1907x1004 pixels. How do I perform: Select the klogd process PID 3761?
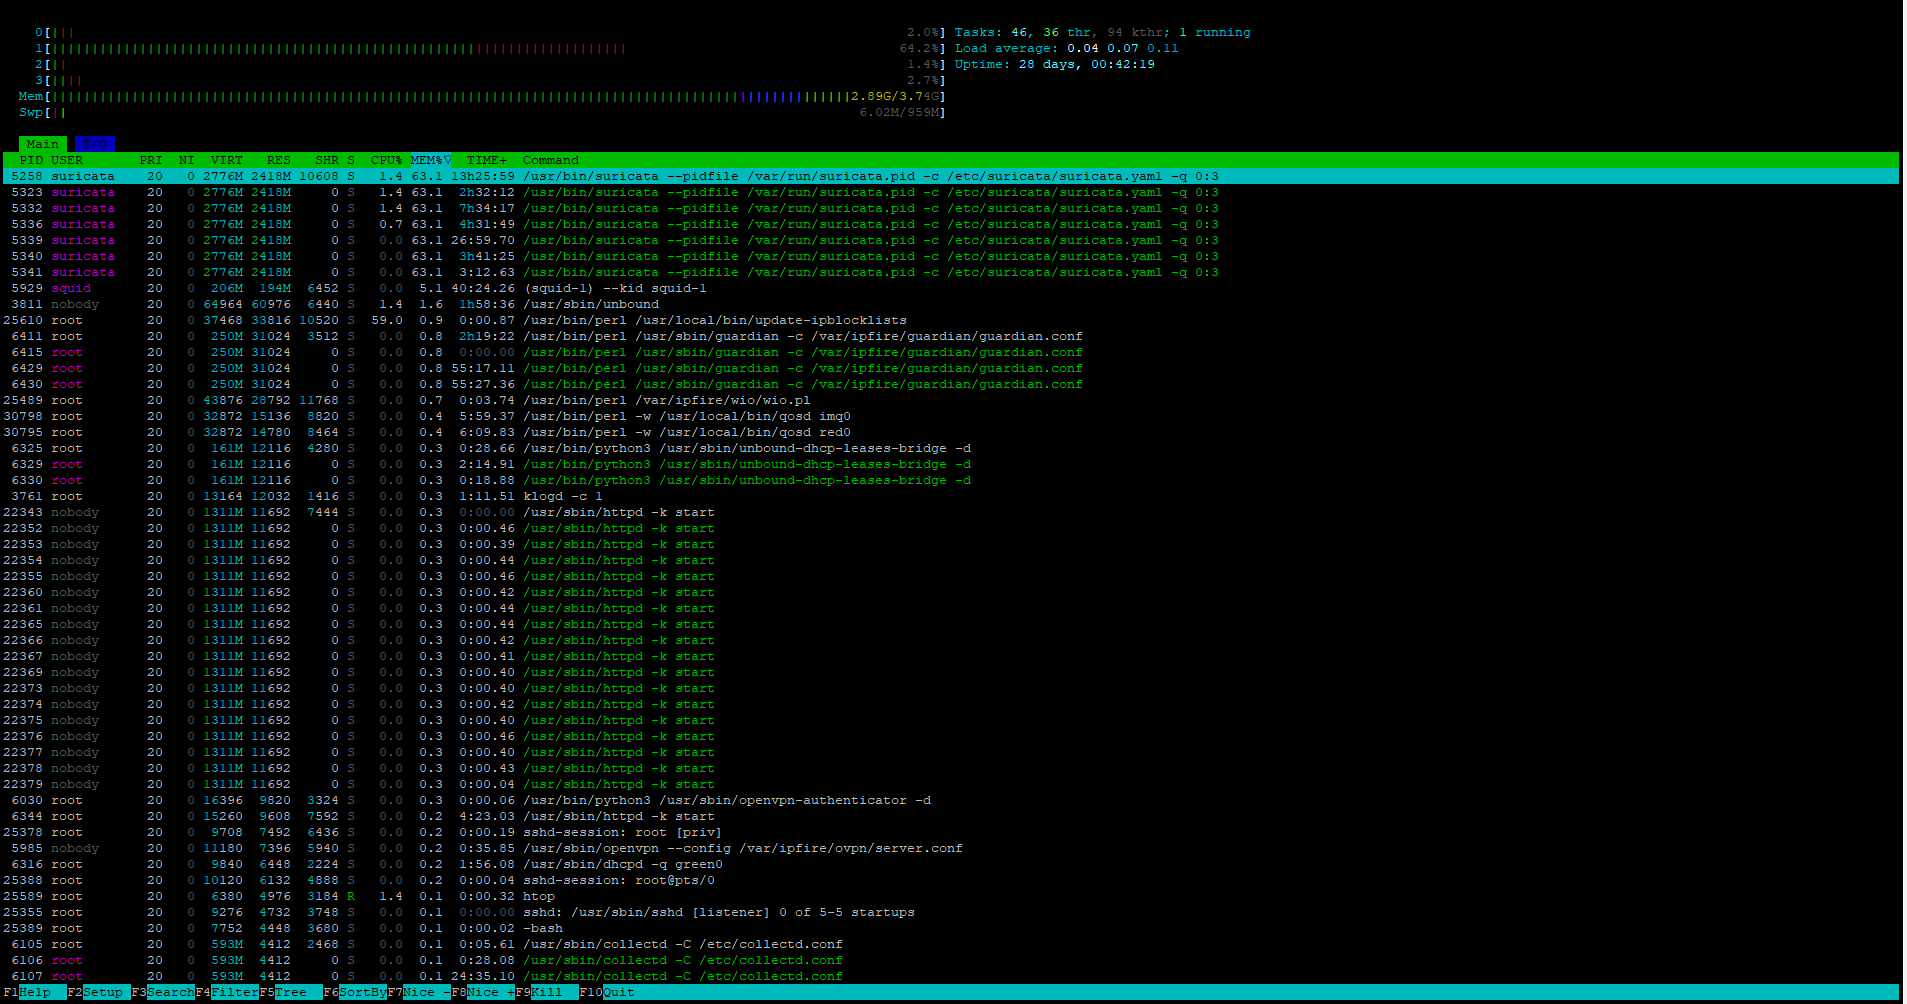coord(951,496)
